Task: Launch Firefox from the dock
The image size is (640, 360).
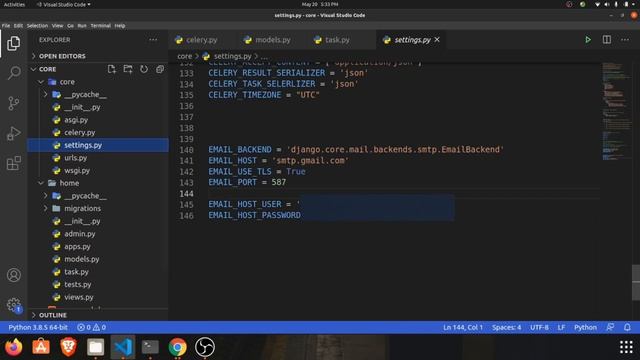Action: coord(14,347)
